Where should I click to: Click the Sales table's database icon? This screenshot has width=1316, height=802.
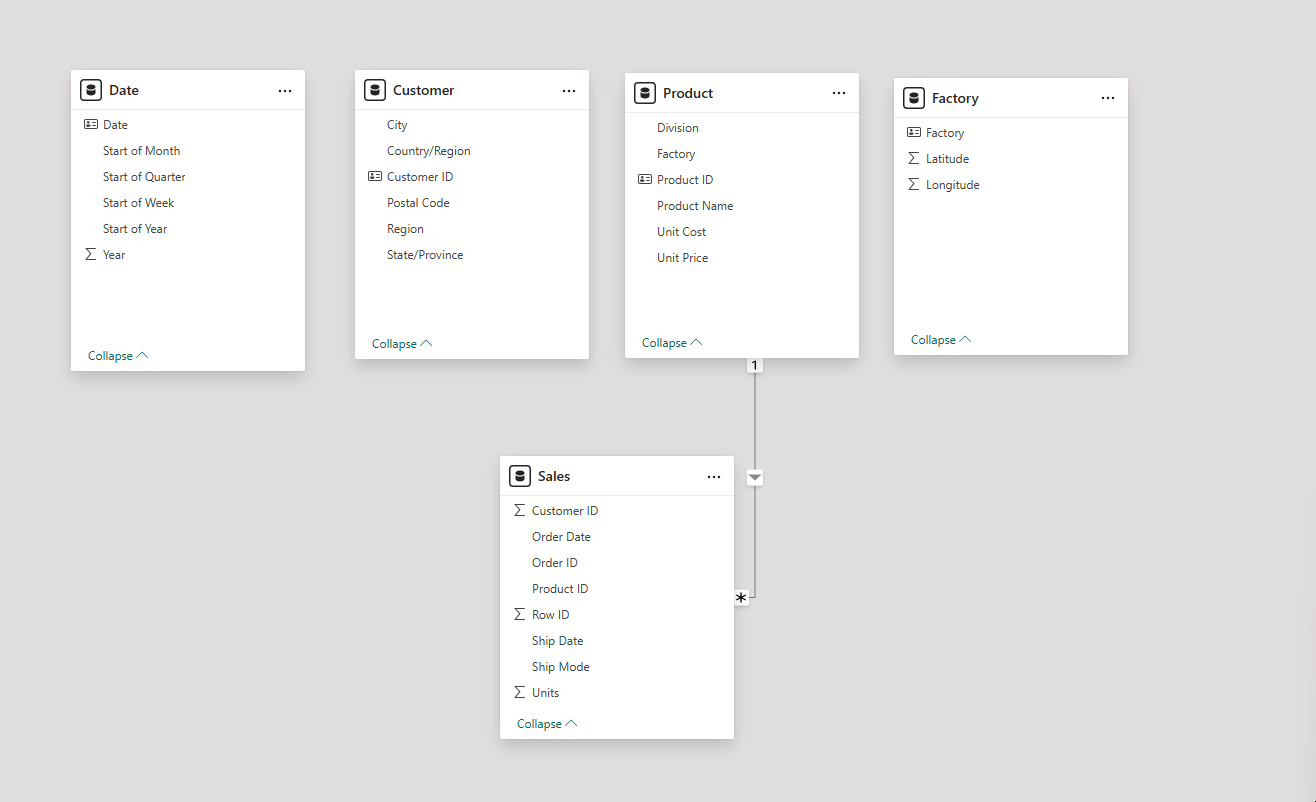click(x=520, y=476)
